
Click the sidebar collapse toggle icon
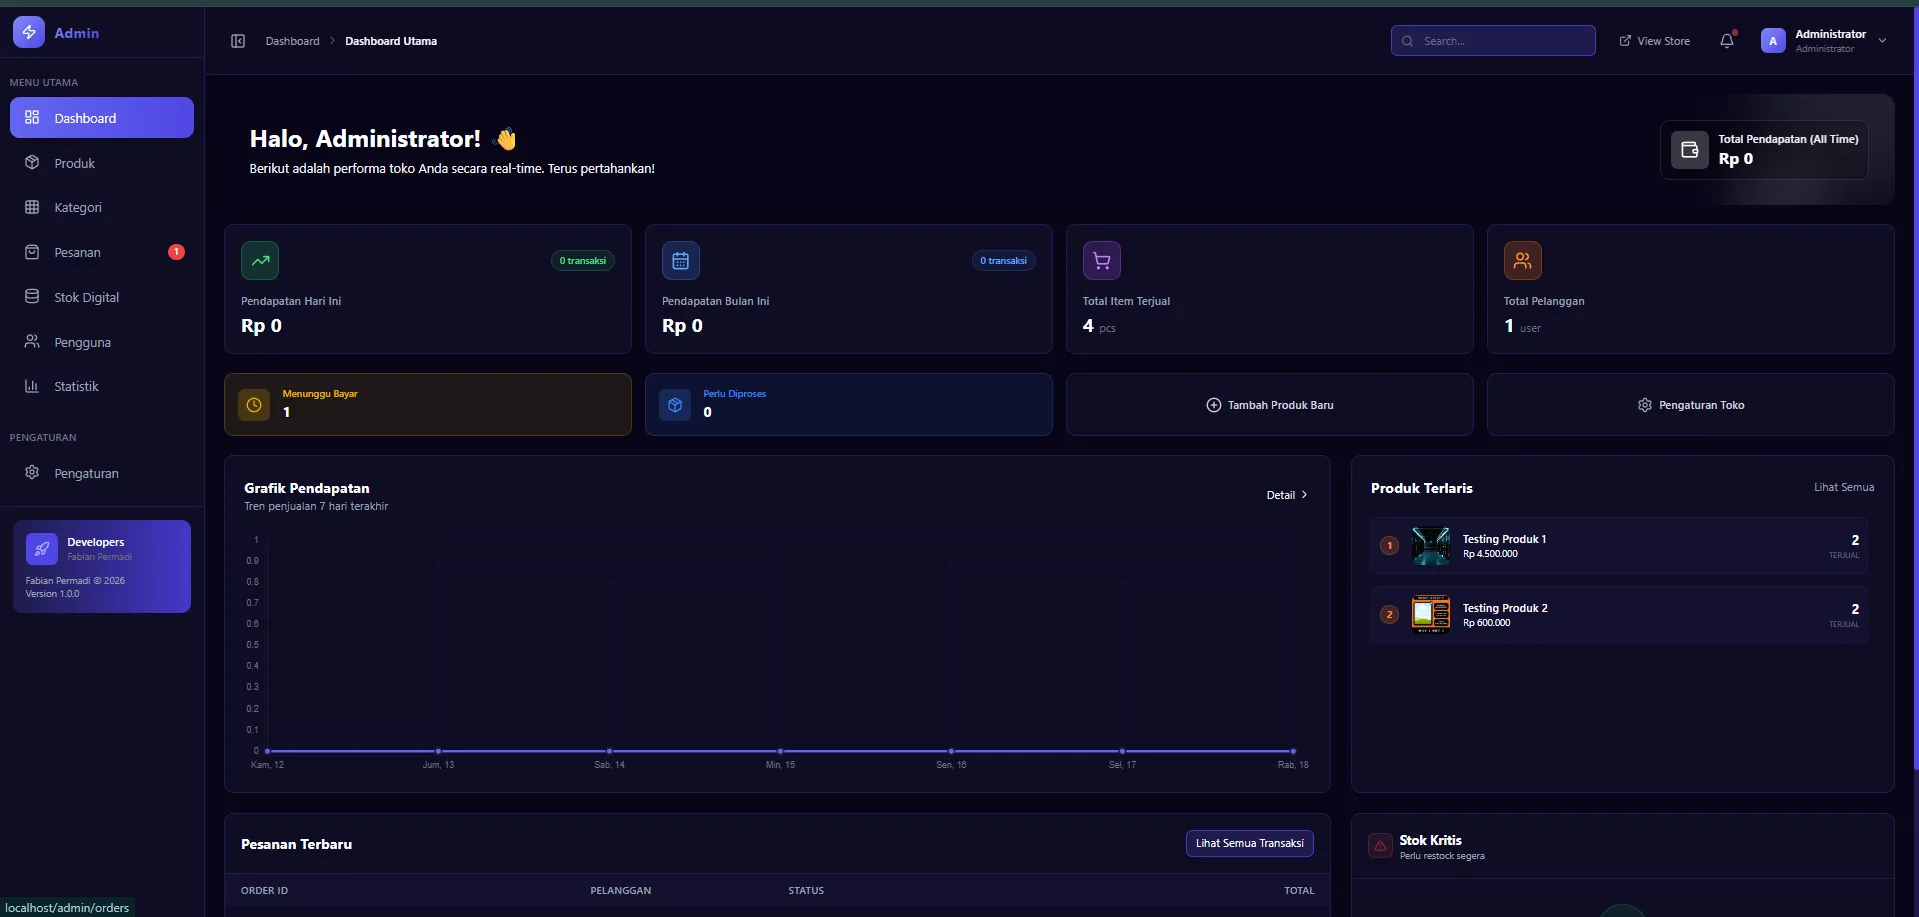(x=238, y=41)
